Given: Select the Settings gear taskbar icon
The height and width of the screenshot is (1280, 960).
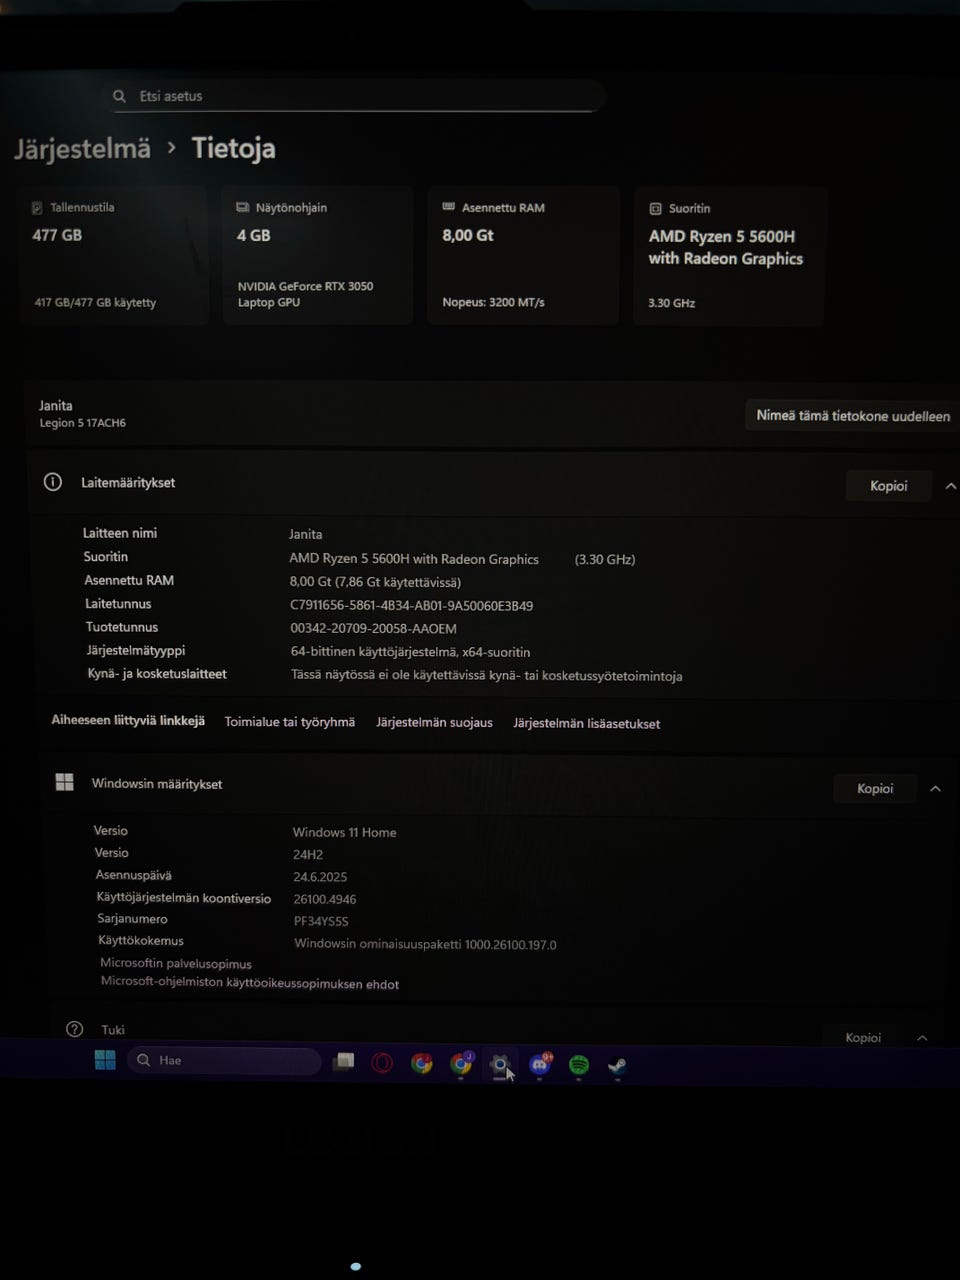Looking at the screenshot, I should (500, 1064).
